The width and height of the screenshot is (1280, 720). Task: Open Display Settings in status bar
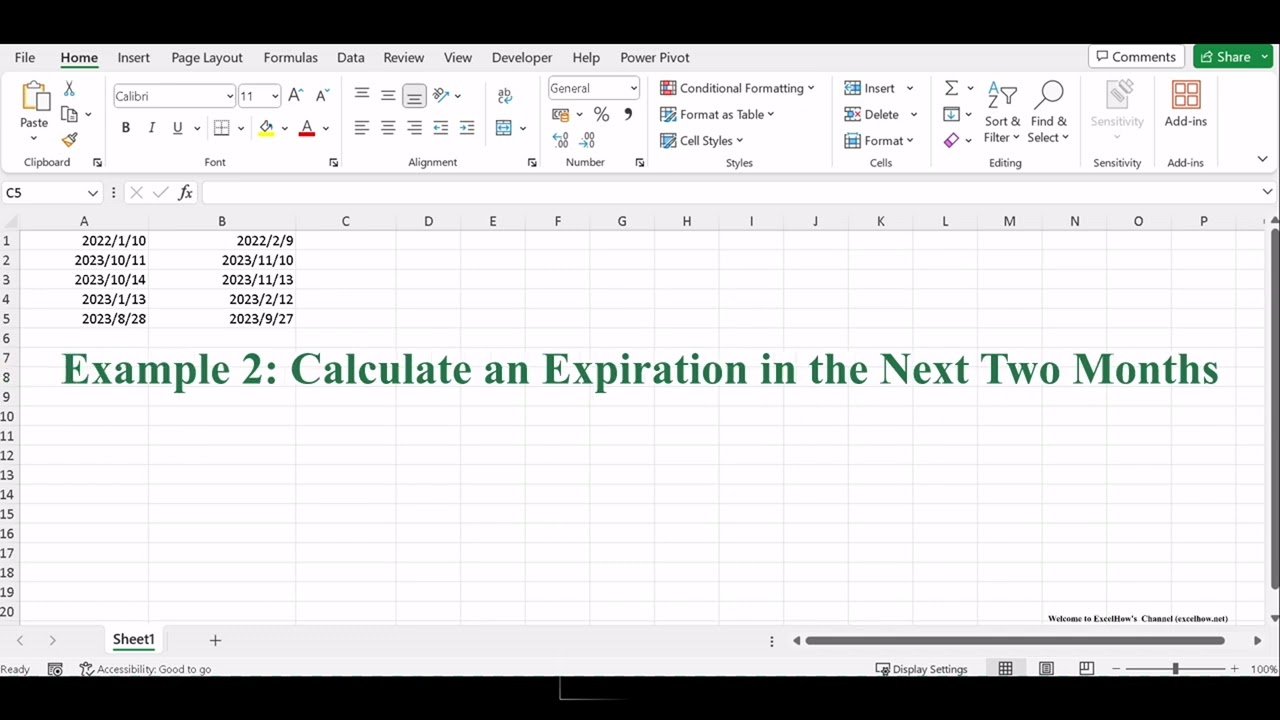click(921, 669)
